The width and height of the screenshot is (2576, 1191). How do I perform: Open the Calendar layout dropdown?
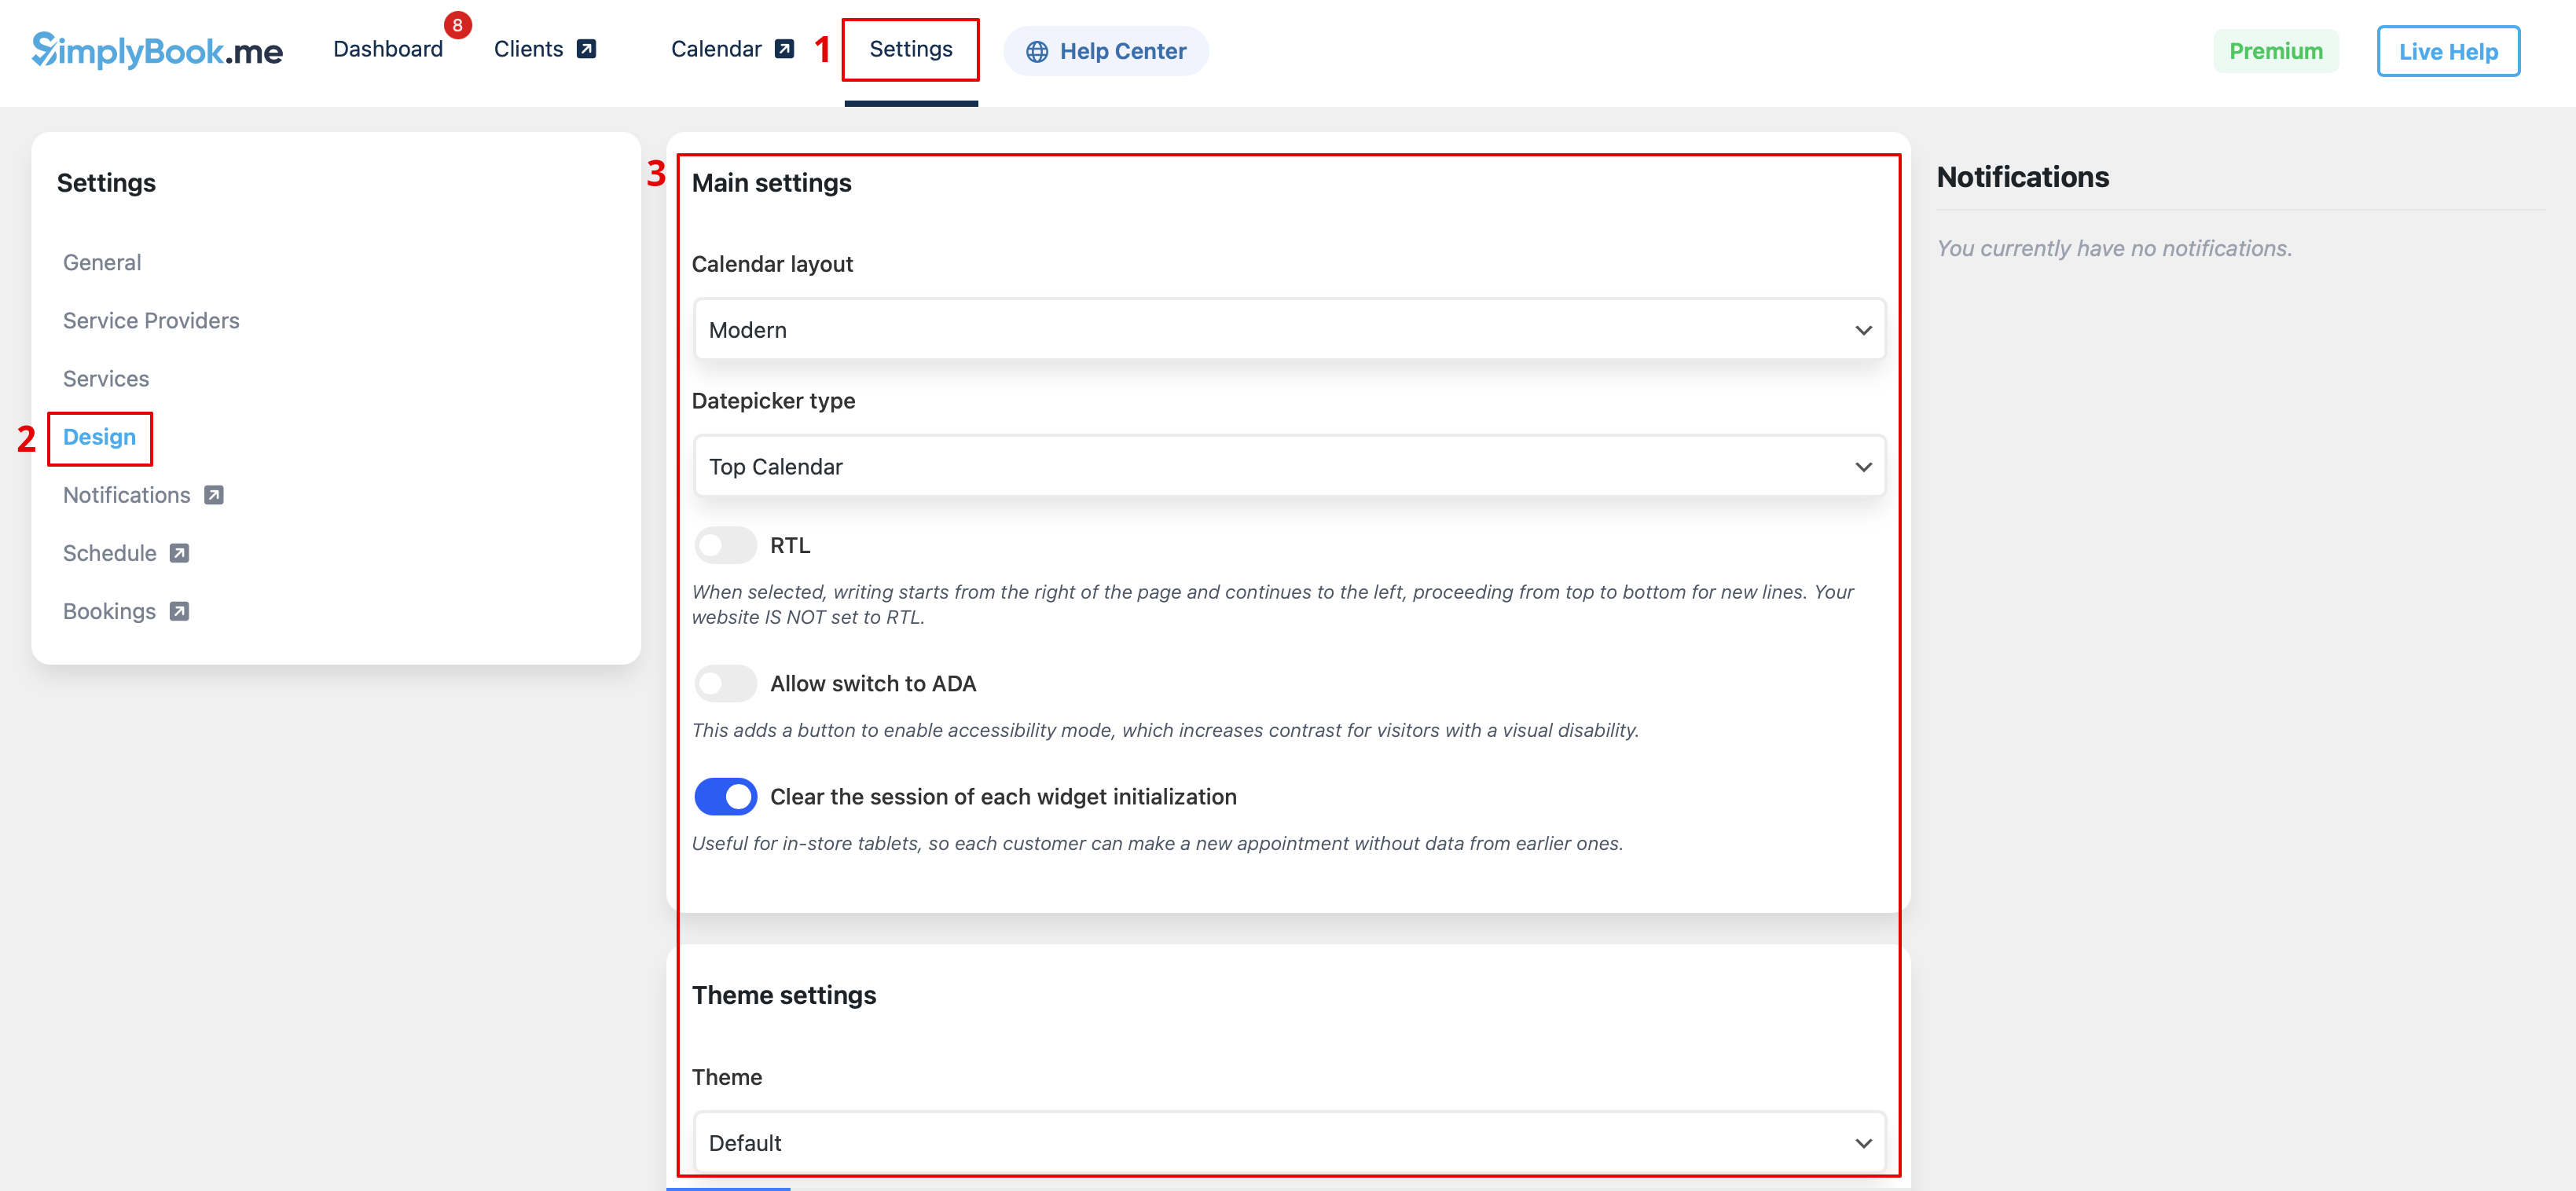[x=1288, y=330]
